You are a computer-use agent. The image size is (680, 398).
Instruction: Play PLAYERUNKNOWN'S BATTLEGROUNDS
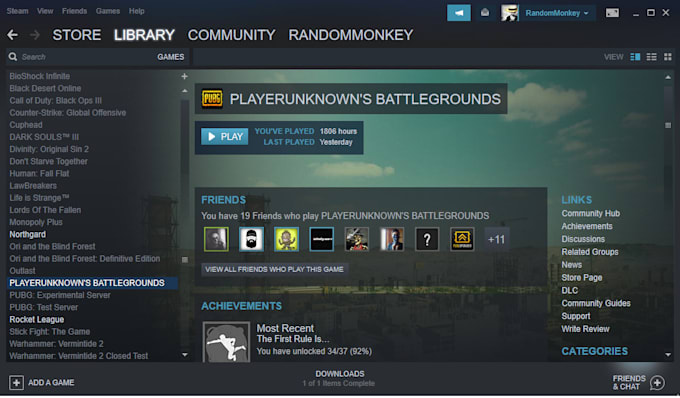pos(225,137)
